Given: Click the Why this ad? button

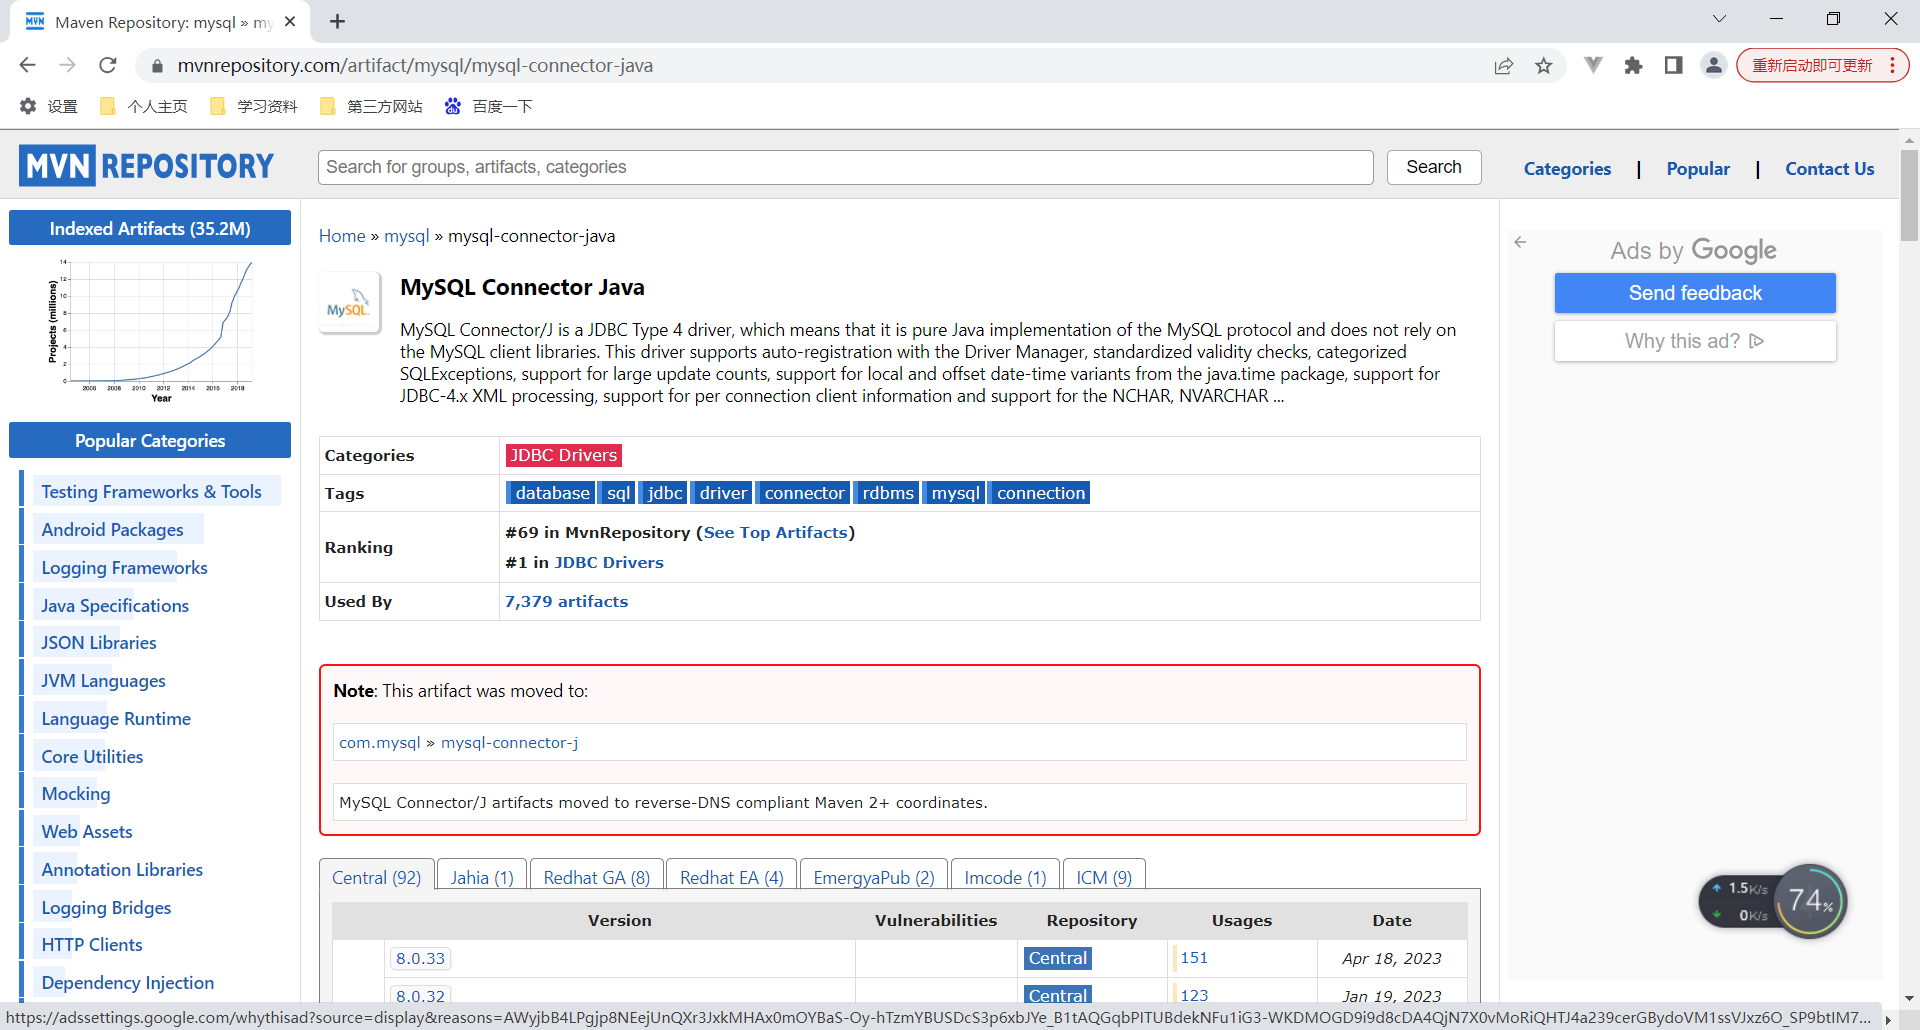Looking at the screenshot, I should coord(1695,341).
